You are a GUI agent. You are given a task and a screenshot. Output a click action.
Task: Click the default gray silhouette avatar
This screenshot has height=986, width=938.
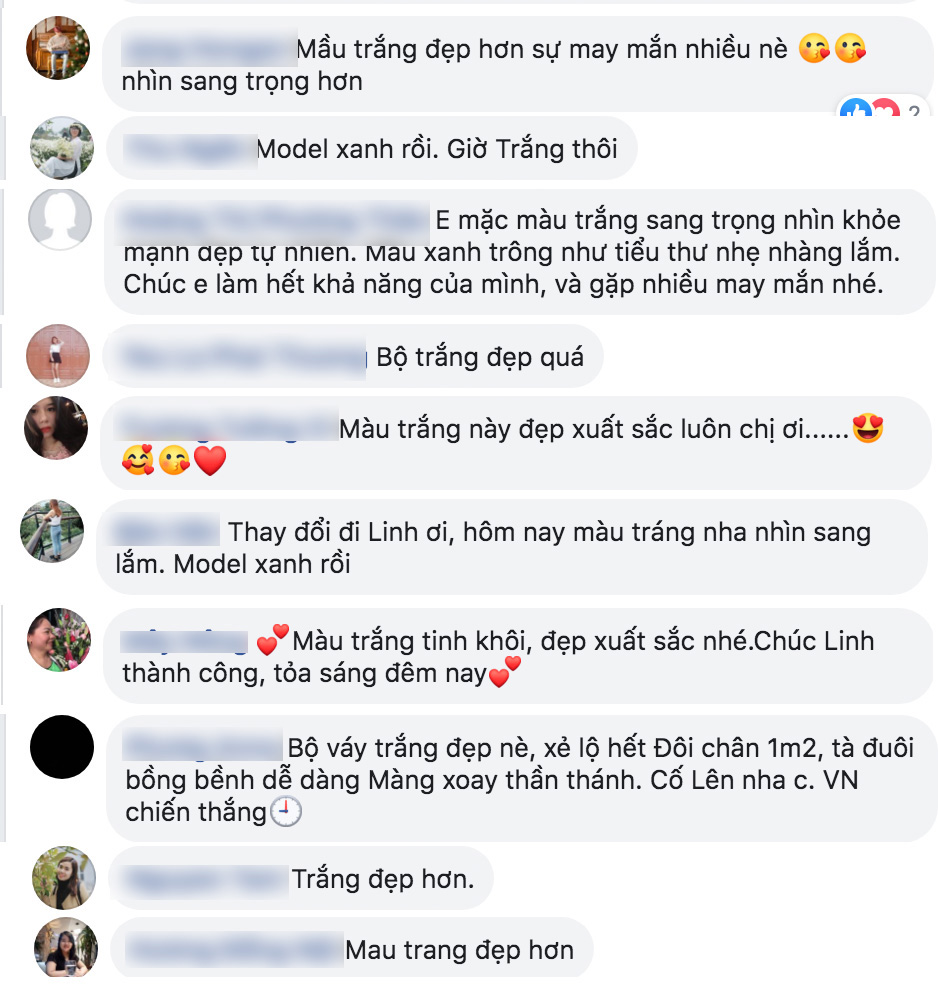(x=60, y=219)
